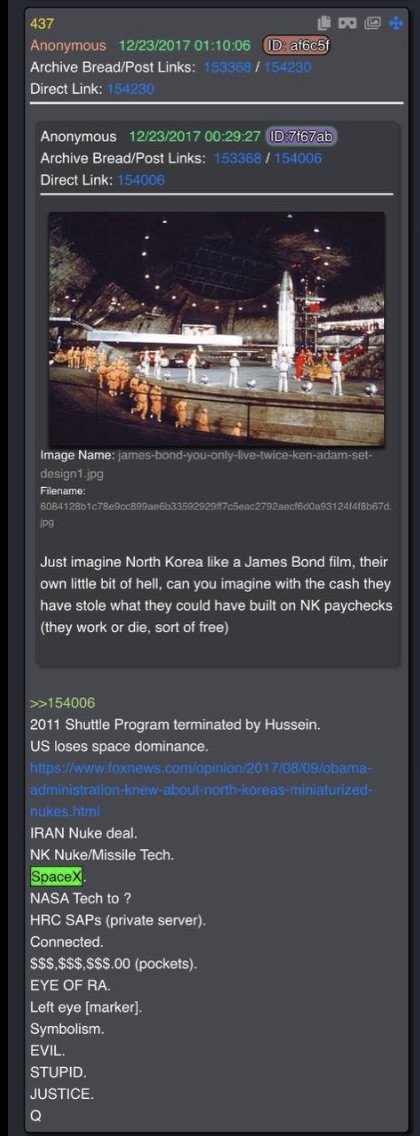
Task: Click the green >>154006 reply reference
Action: tap(62, 703)
